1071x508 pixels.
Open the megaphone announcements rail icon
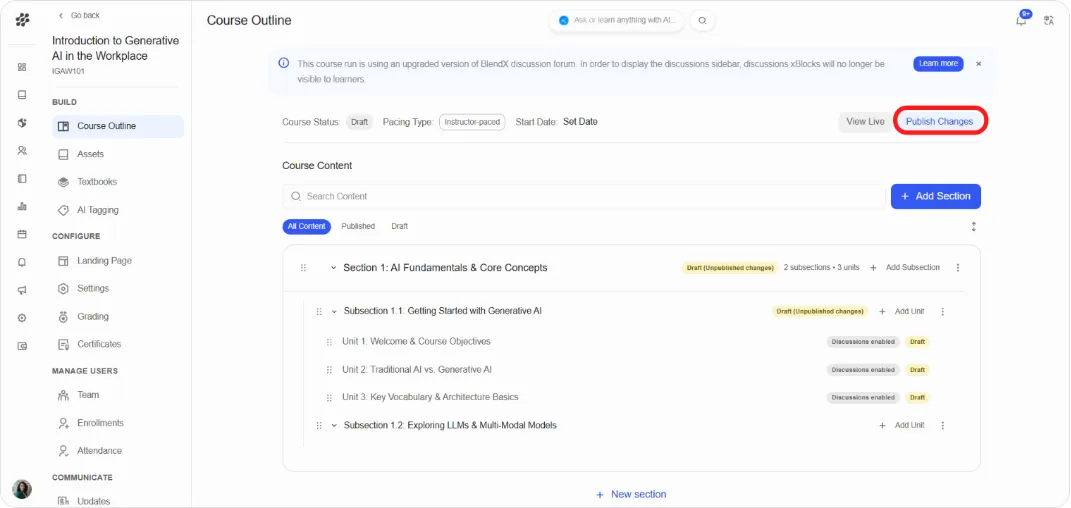(x=22, y=290)
